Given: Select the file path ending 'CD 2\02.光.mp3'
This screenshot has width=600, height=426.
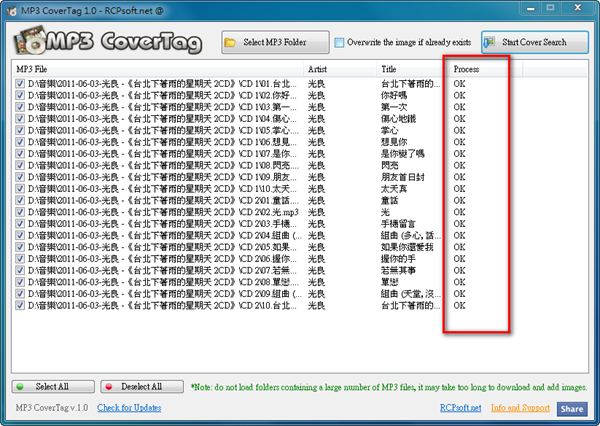Looking at the screenshot, I should tap(163, 212).
